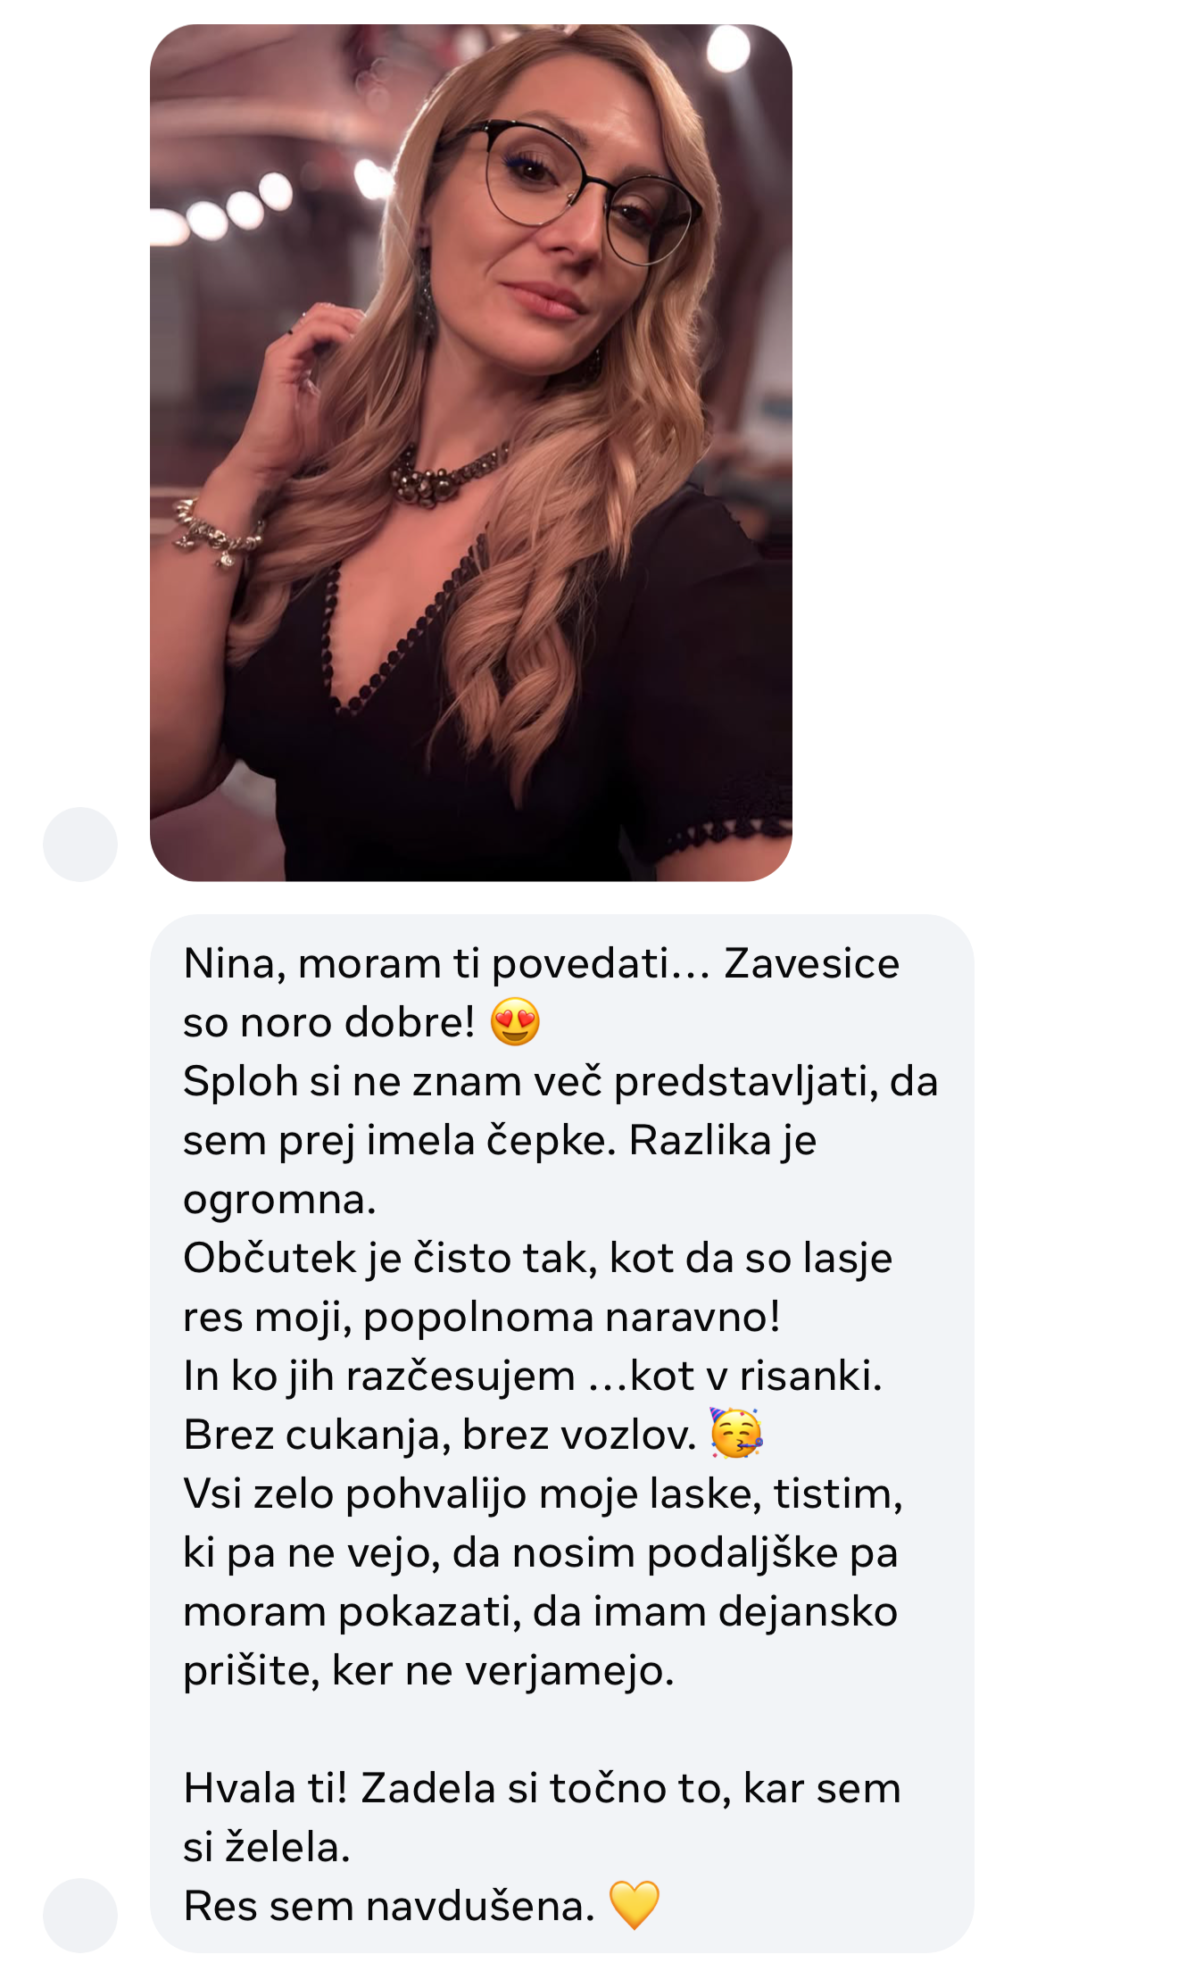1178x1967 pixels.
Task: Click the beaded necklace in the photo
Action: (x=447, y=477)
